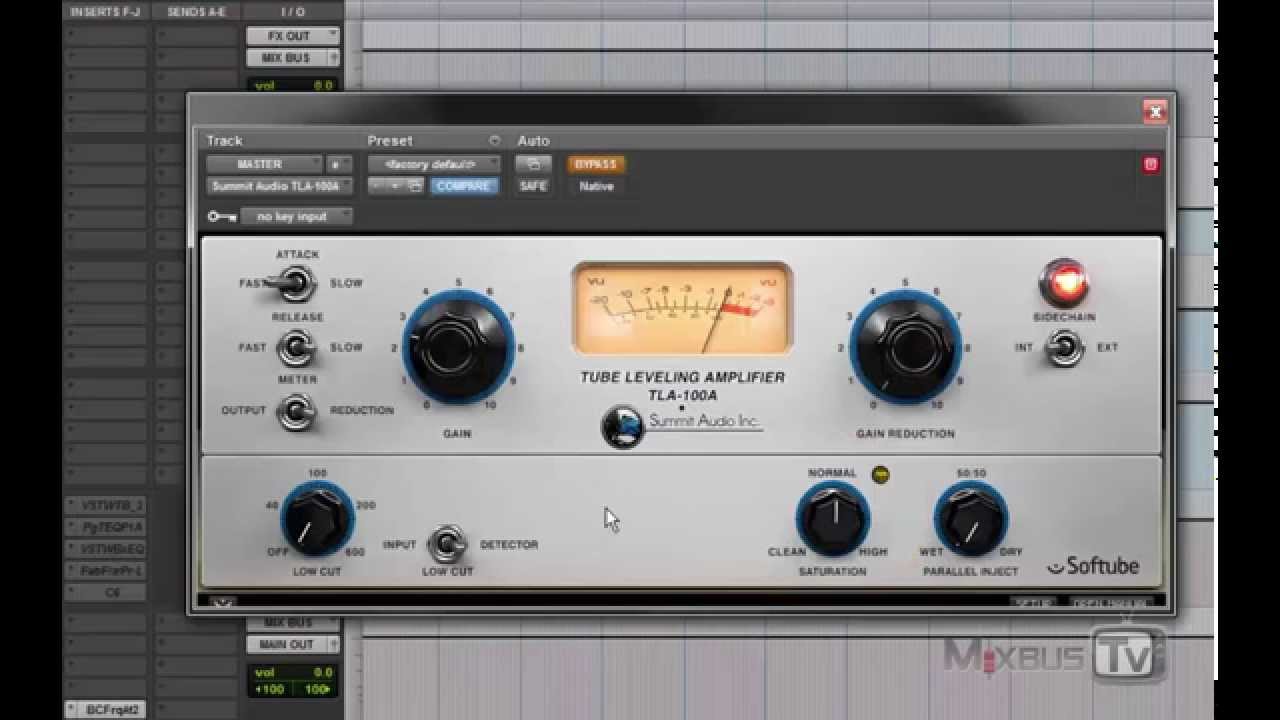Click bottom vol 0.0 volume field

[x=293, y=673]
